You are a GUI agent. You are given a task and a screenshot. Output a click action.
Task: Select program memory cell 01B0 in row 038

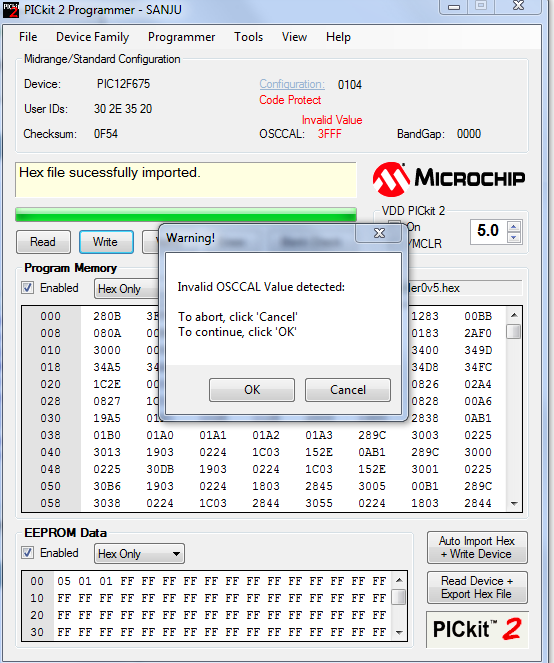[107, 435]
